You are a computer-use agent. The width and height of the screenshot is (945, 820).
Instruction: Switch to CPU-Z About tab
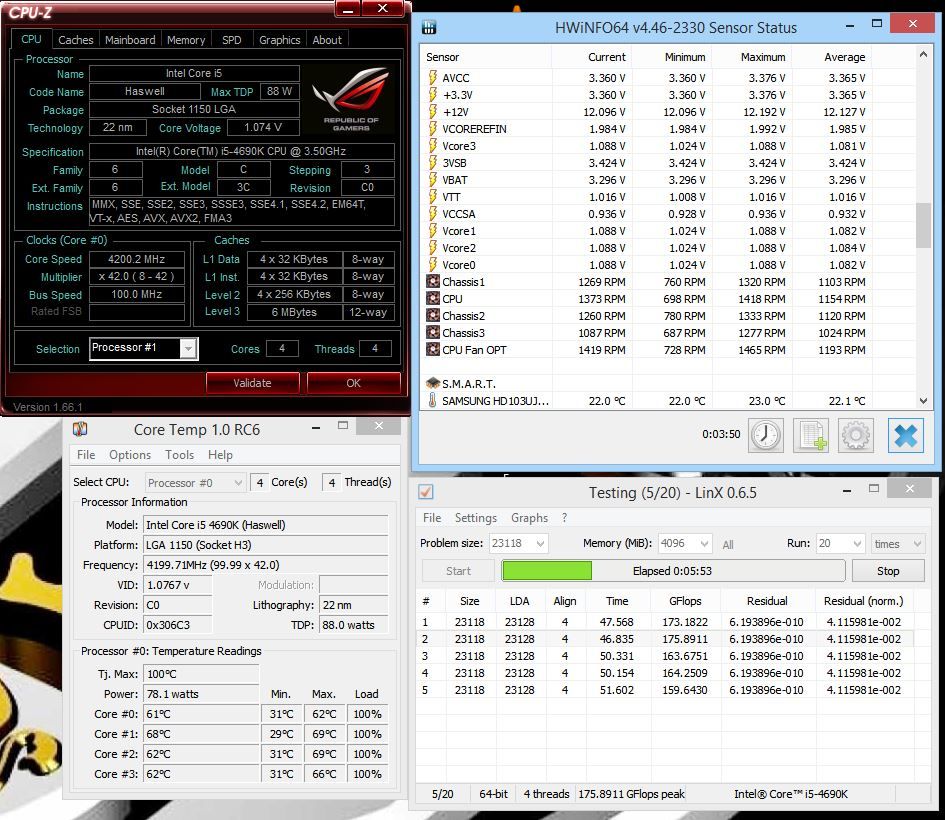point(327,40)
